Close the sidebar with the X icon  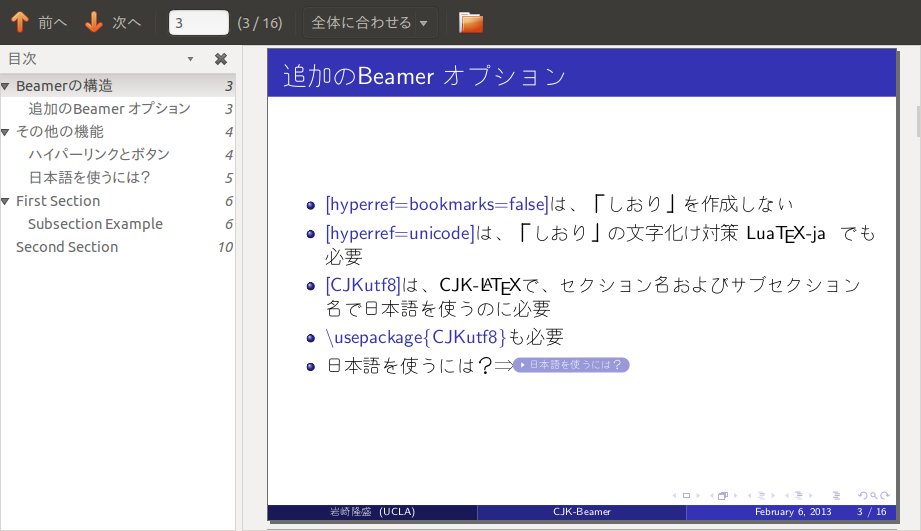click(x=221, y=59)
